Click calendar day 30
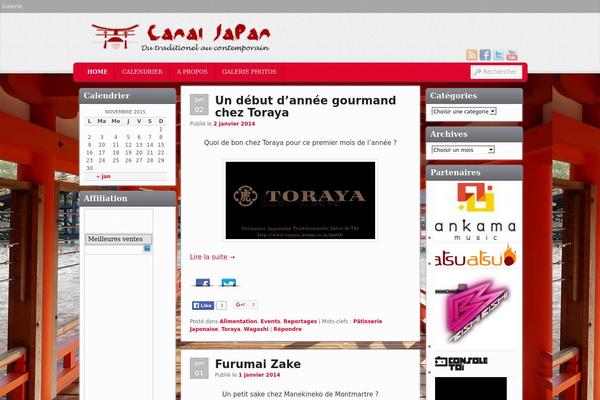This screenshot has height=400, width=600. tap(90, 168)
